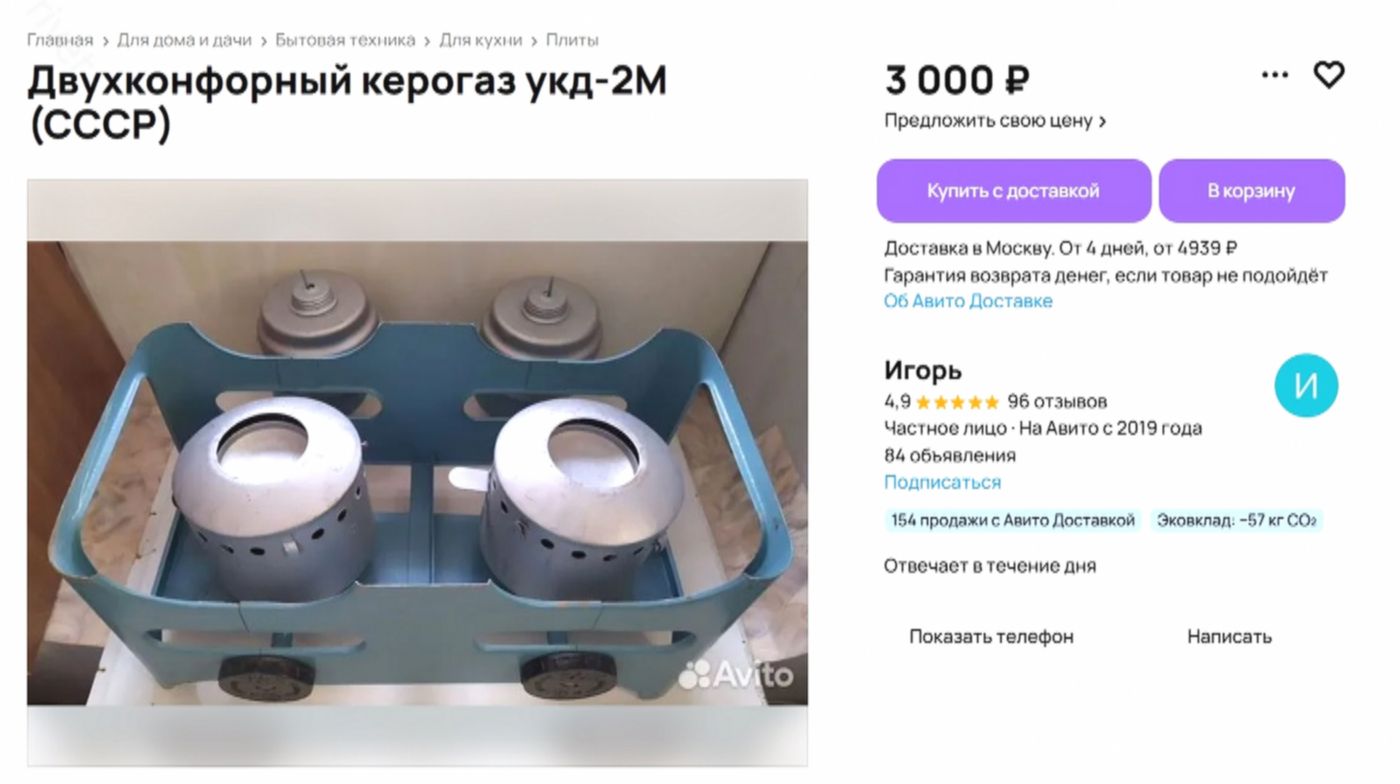Open the three-dots more options menu

click(1275, 75)
